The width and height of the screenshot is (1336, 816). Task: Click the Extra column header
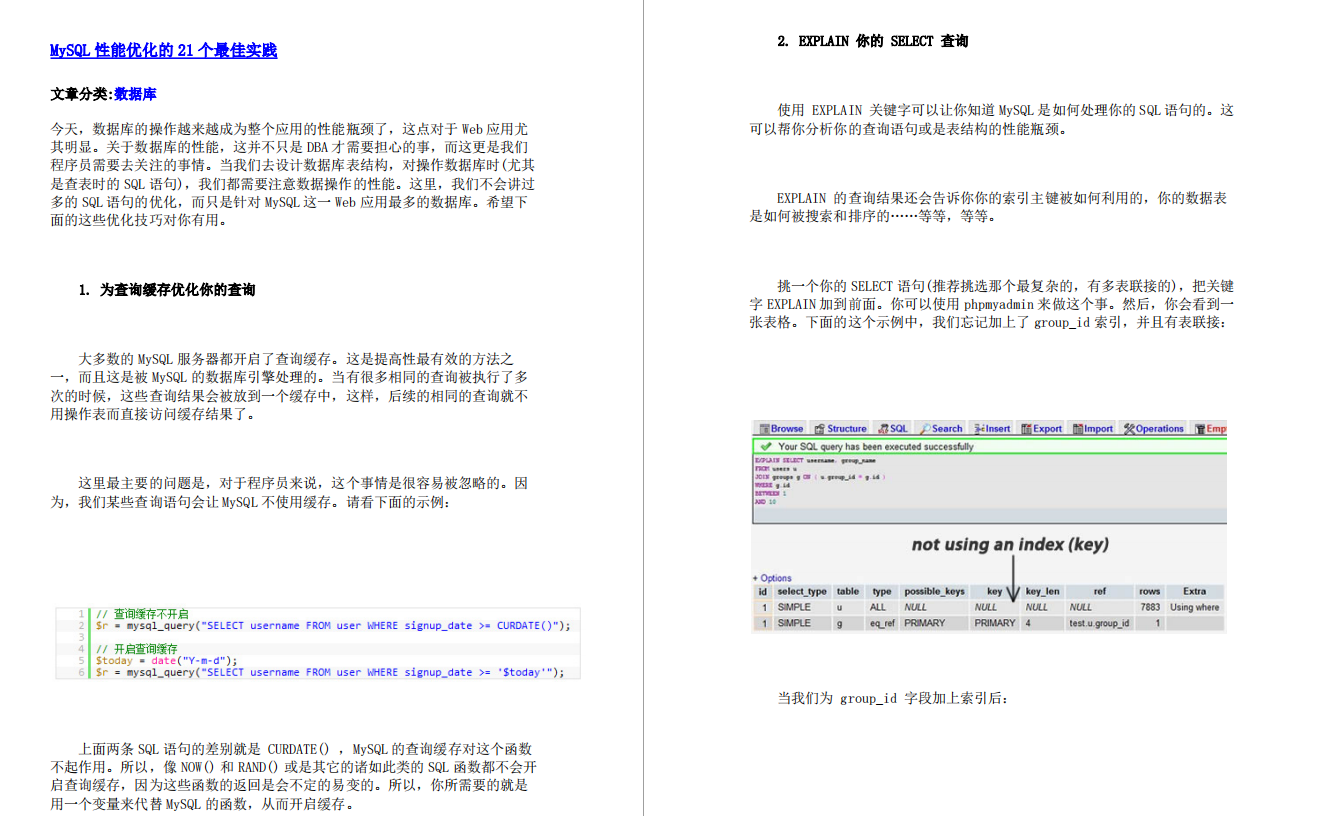[1195, 591]
